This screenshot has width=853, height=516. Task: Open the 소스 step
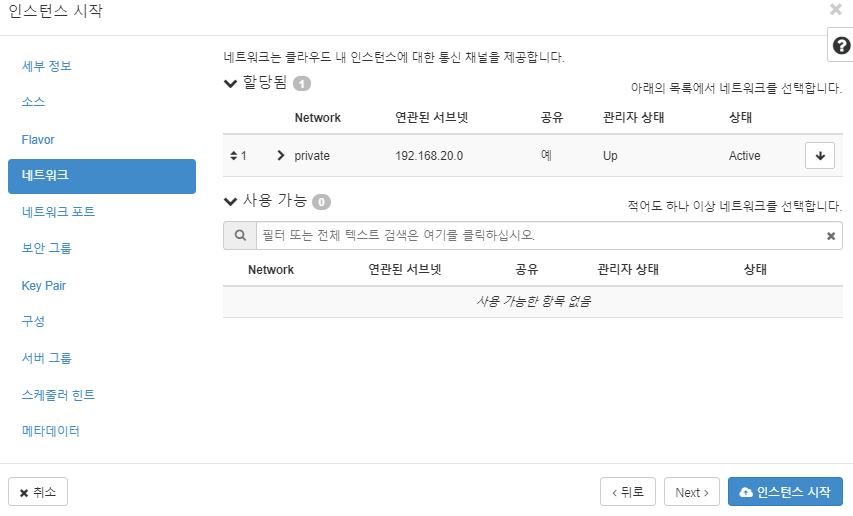pyautogui.click(x=33, y=102)
